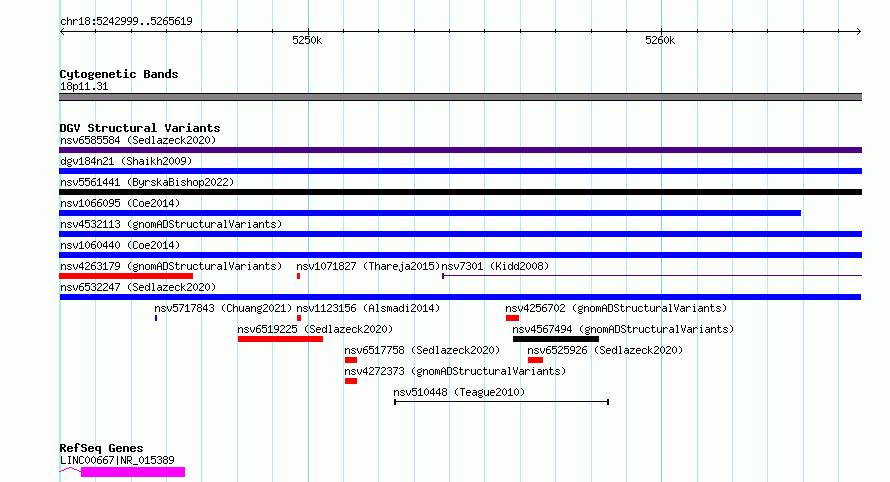Select the small red nsv1123156 marker

299,318
